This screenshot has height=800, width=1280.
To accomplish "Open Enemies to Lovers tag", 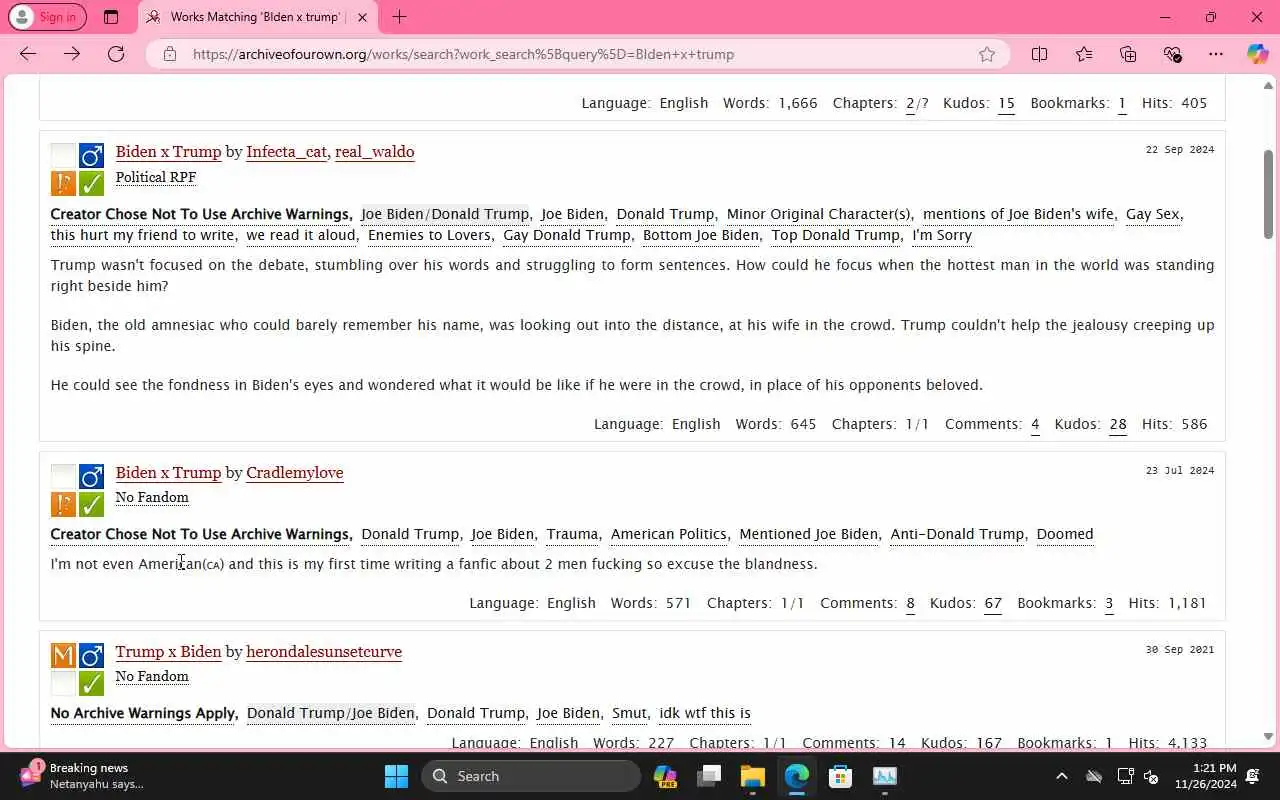I will click(x=429, y=235).
